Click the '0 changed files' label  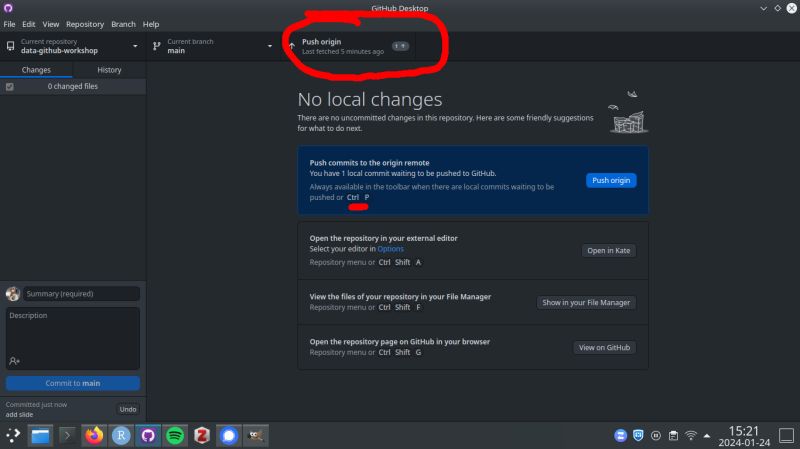72,87
